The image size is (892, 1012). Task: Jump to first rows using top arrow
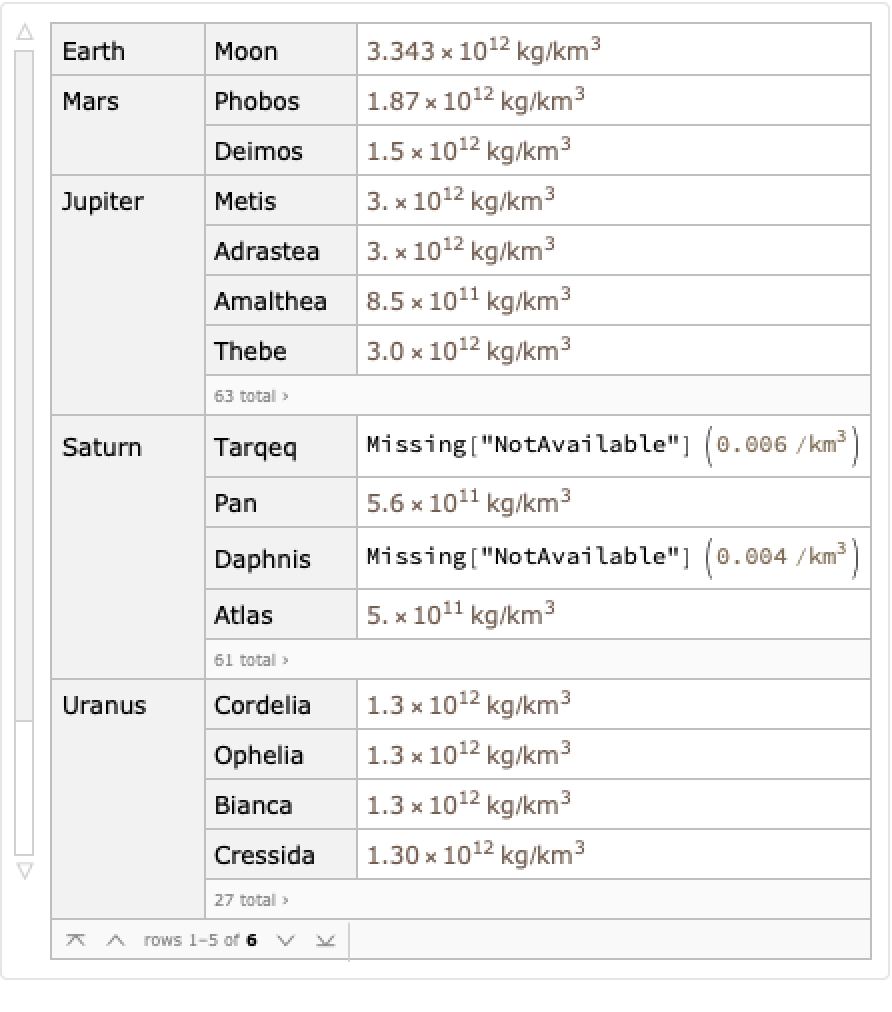pos(76,940)
